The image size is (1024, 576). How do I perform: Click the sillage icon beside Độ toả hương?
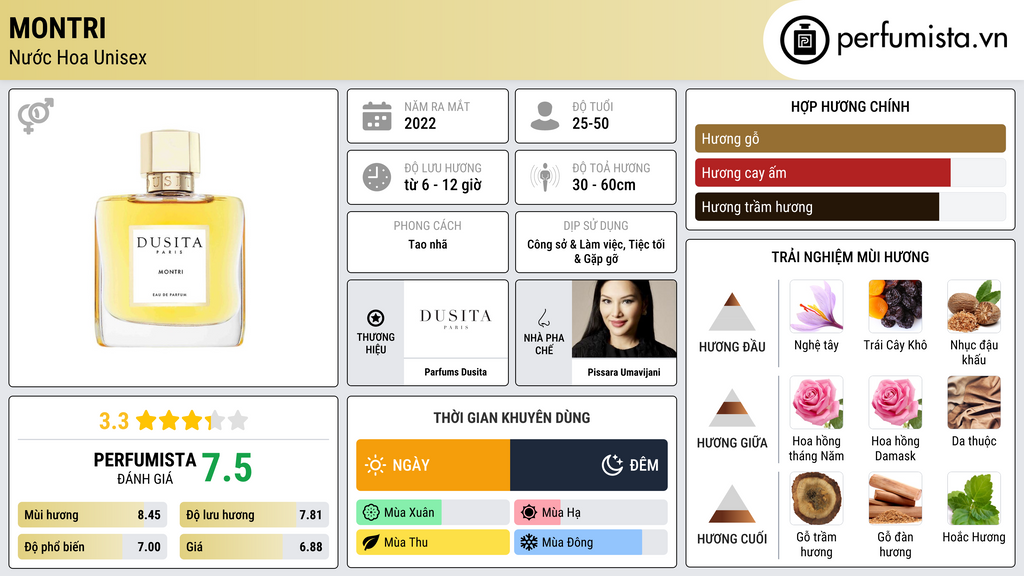(x=545, y=177)
